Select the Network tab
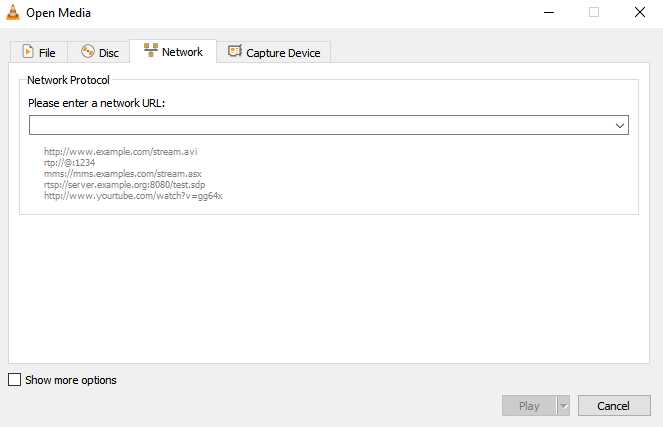This screenshot has width=663, height=427. point(173,51)
